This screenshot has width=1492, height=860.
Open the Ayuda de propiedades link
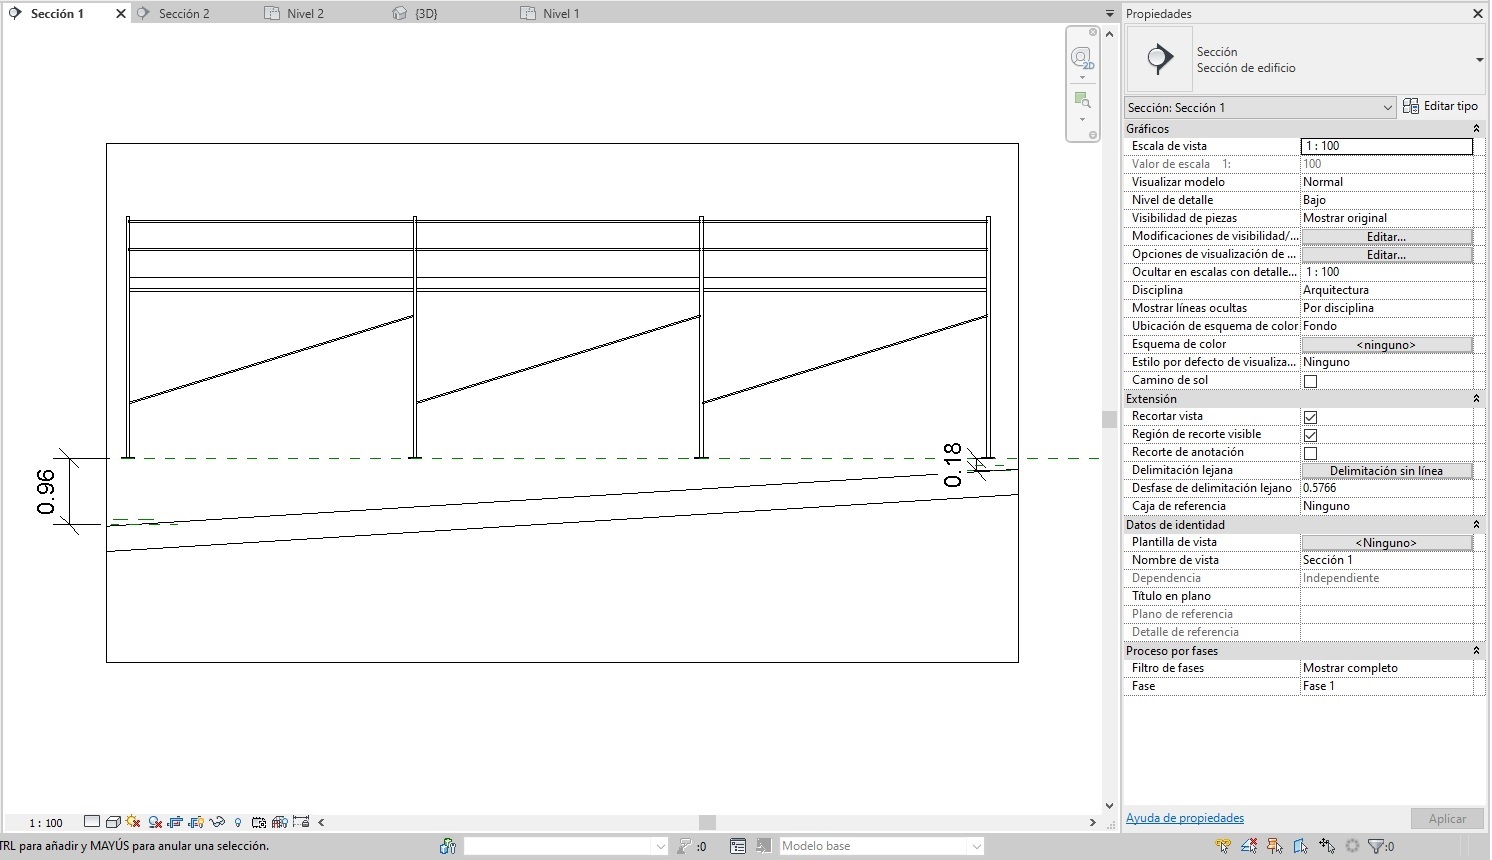(x=1185, y=818)
